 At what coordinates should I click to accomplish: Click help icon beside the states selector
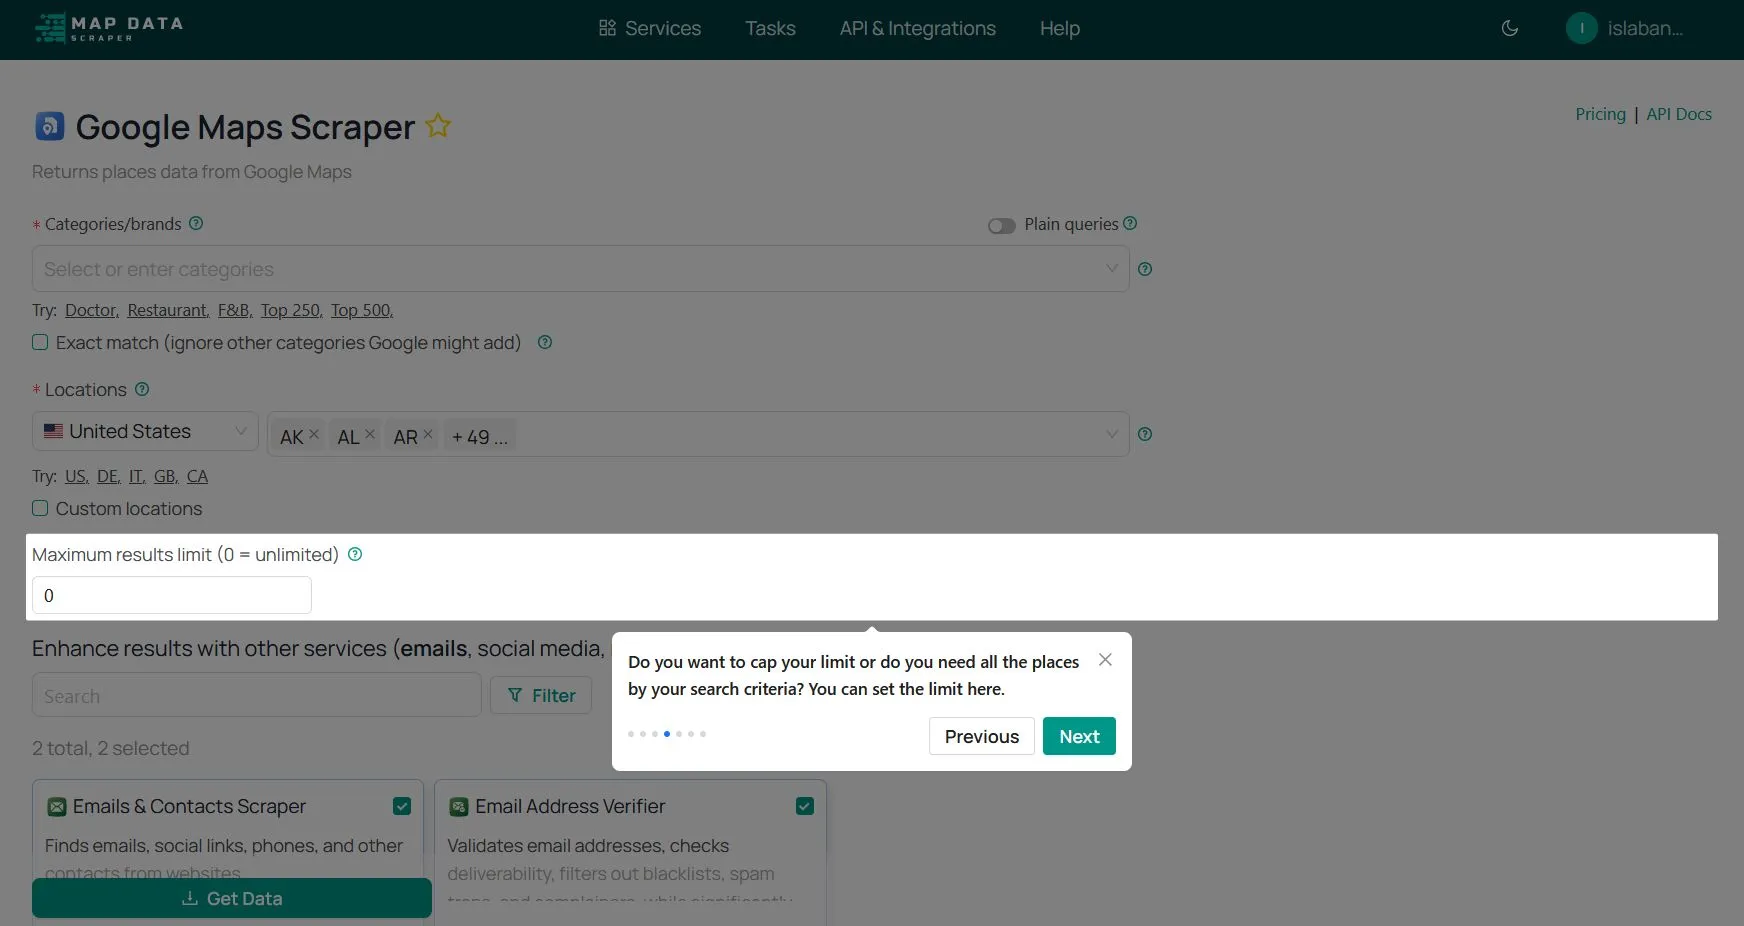tap(1145, 434)
